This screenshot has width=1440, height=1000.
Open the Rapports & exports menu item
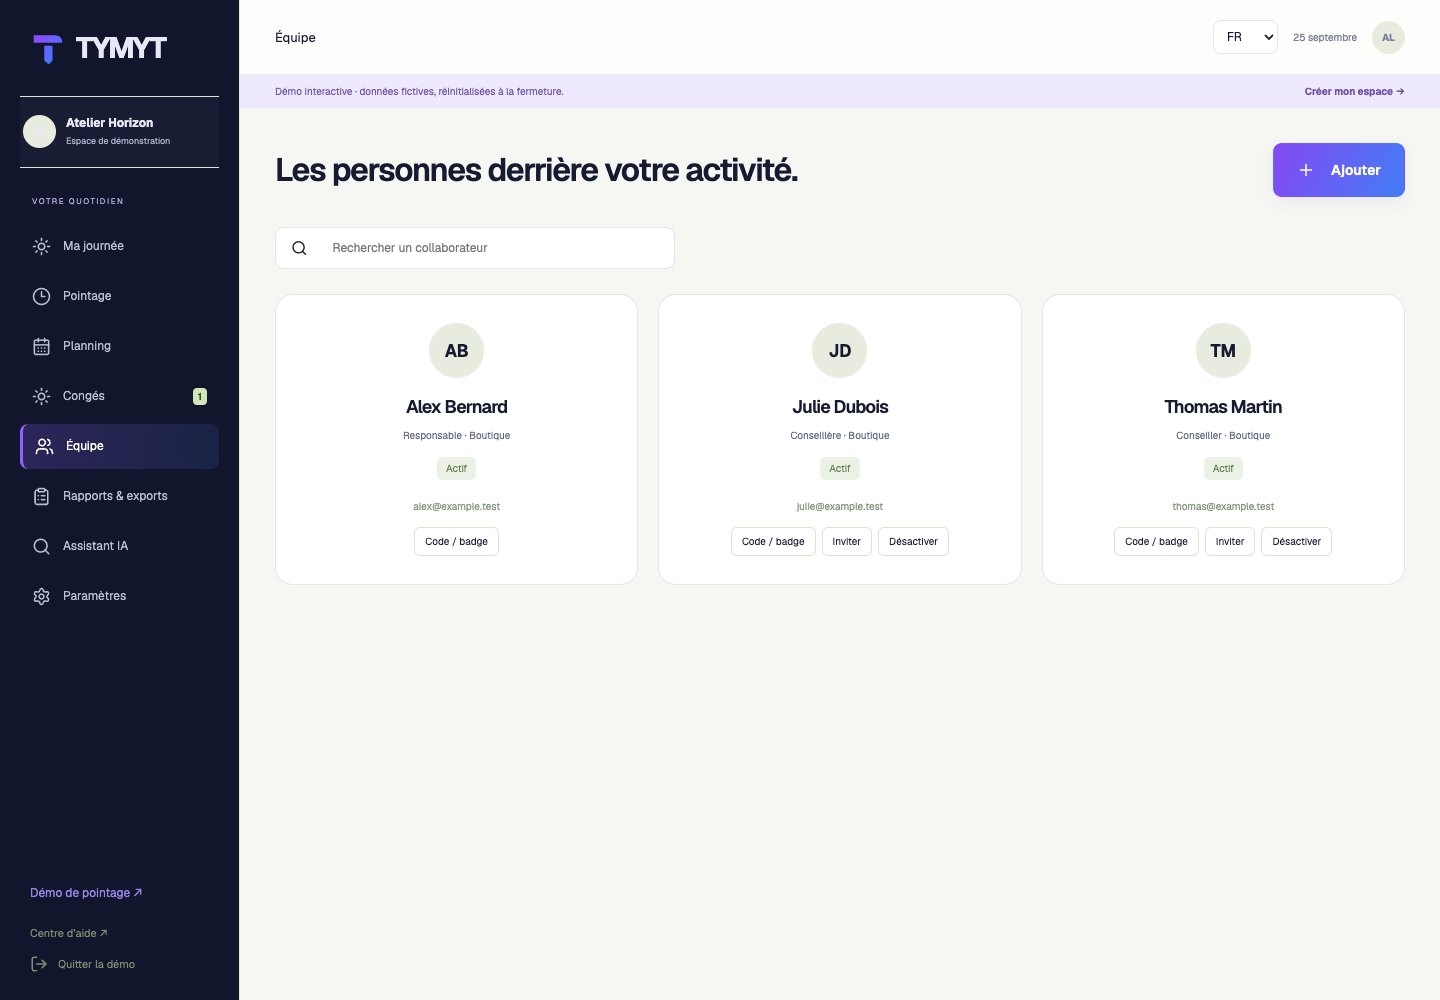tap(119, 496)
